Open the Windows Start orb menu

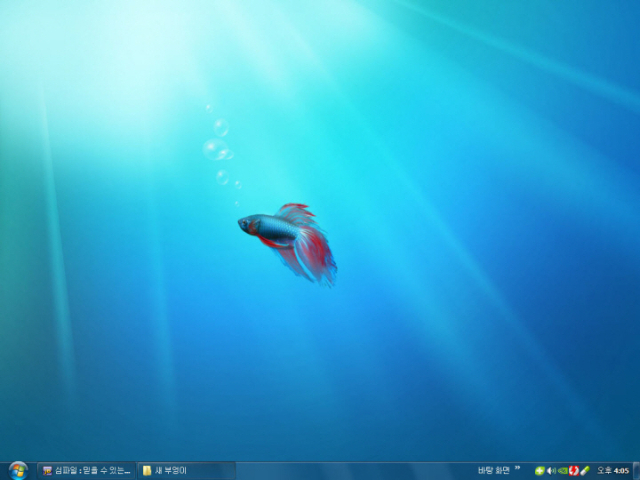(18, 471)
